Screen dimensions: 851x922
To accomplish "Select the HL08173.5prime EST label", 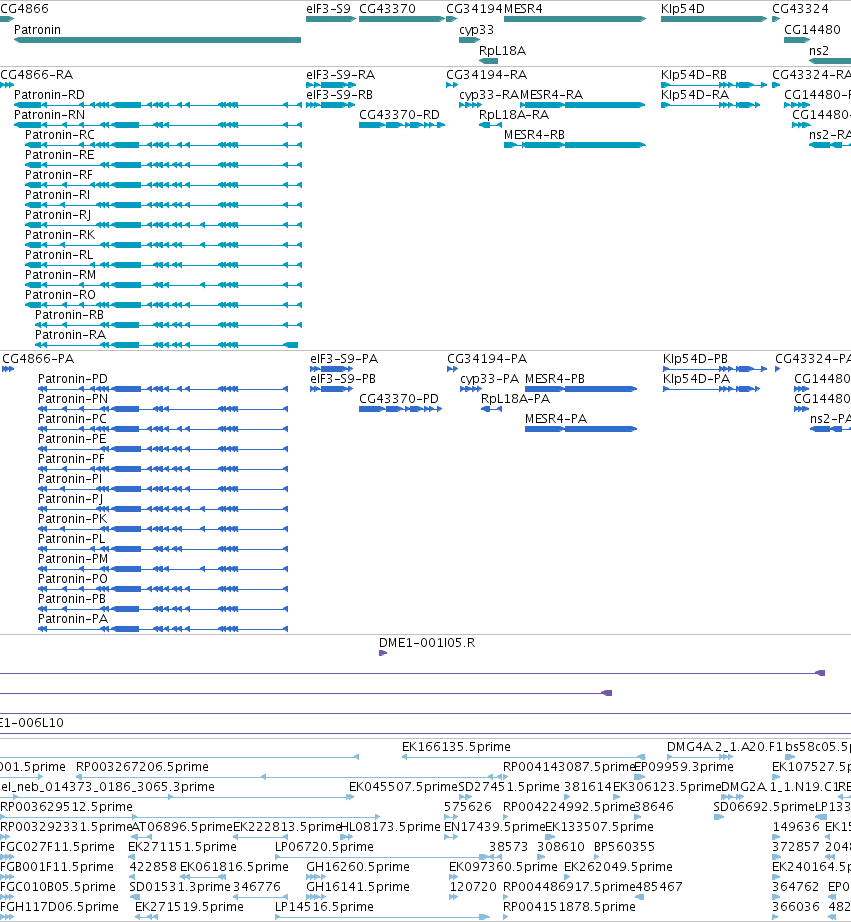I will coord(391,827).
